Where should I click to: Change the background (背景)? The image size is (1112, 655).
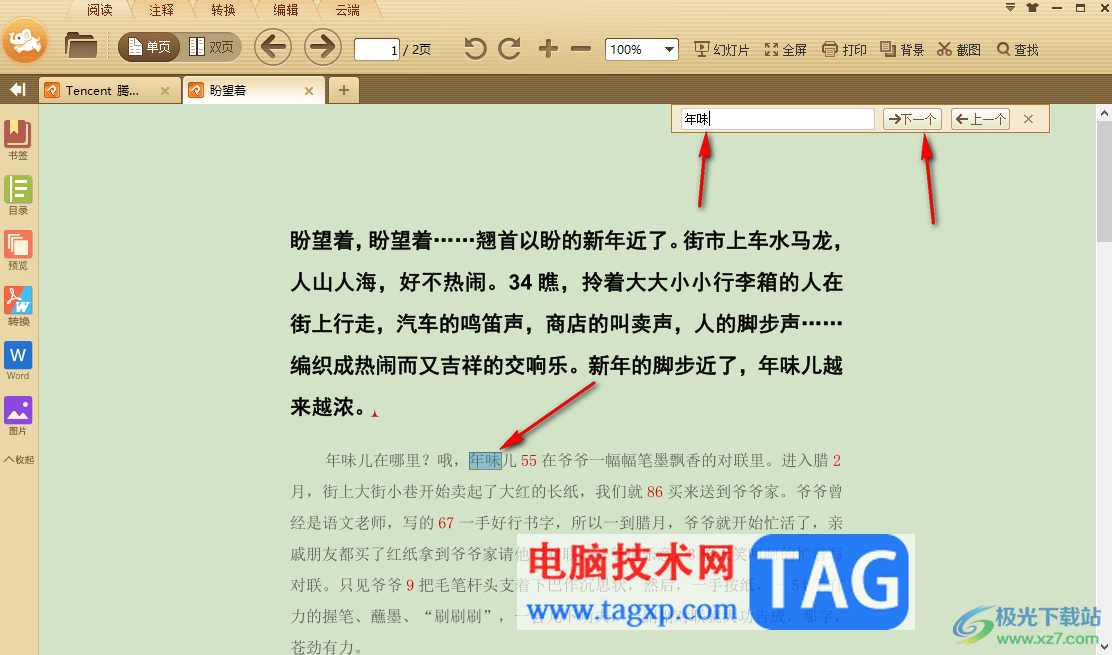click(x=902, y=50)
